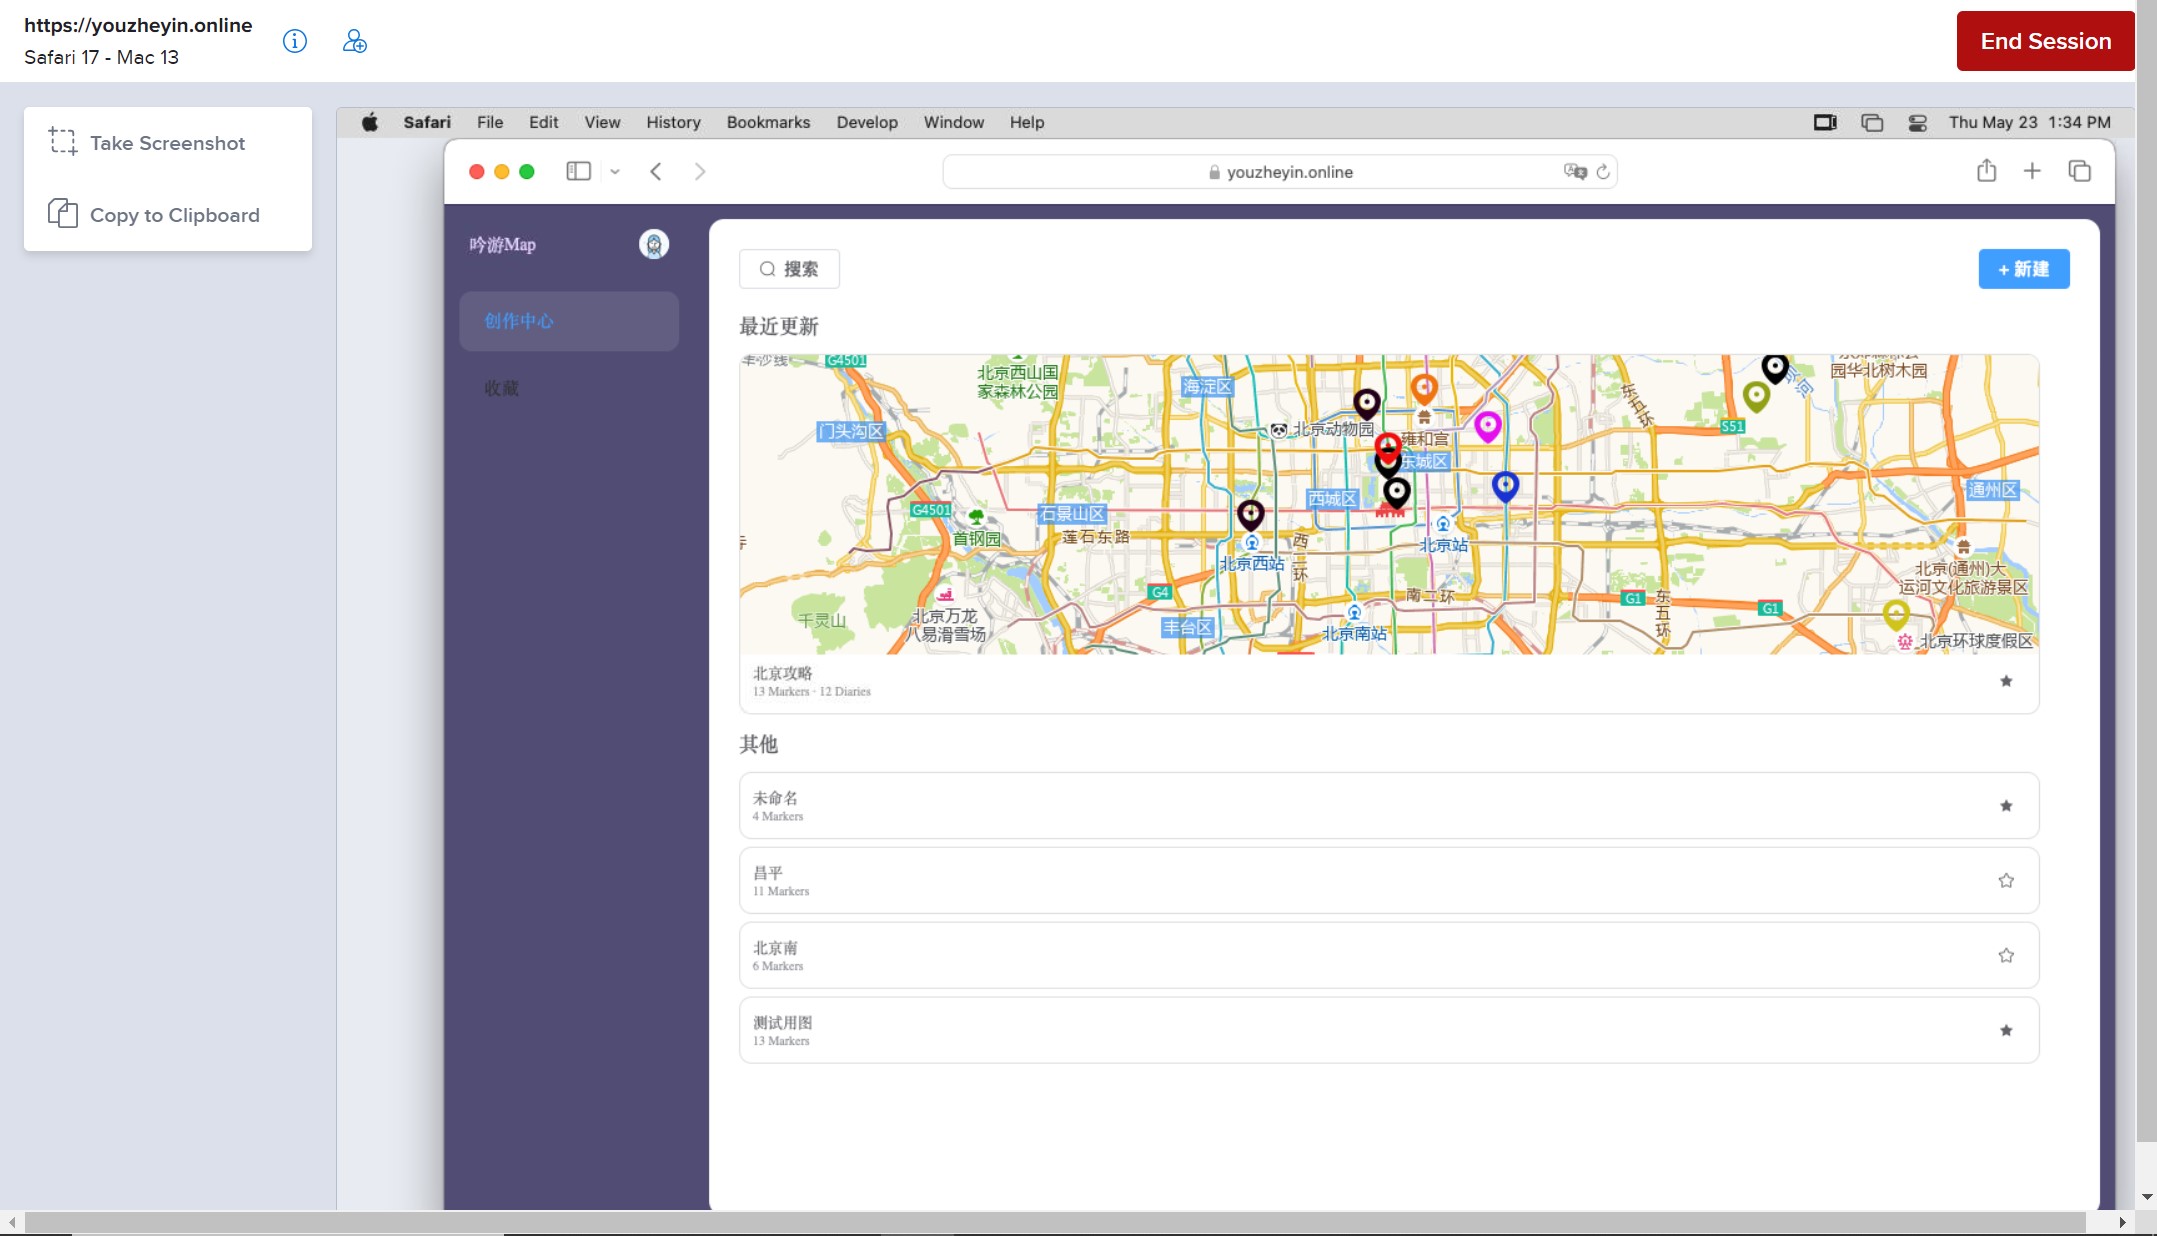Click the black marker near 北京西站
Image resolution: width=2157 pixels, height=1236 pixels.
1251,514
